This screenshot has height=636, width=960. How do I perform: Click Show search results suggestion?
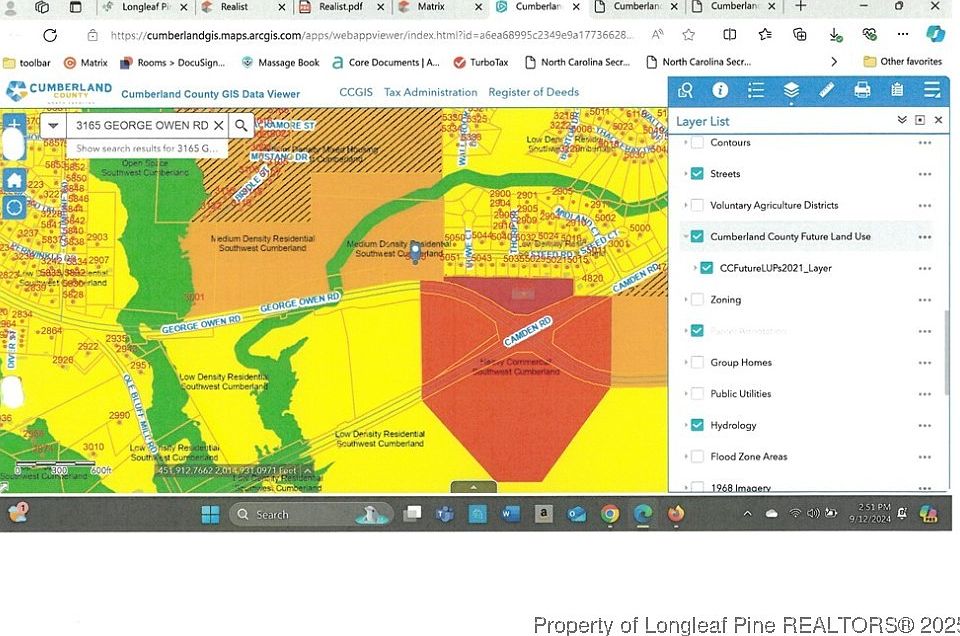pos(147,148)
